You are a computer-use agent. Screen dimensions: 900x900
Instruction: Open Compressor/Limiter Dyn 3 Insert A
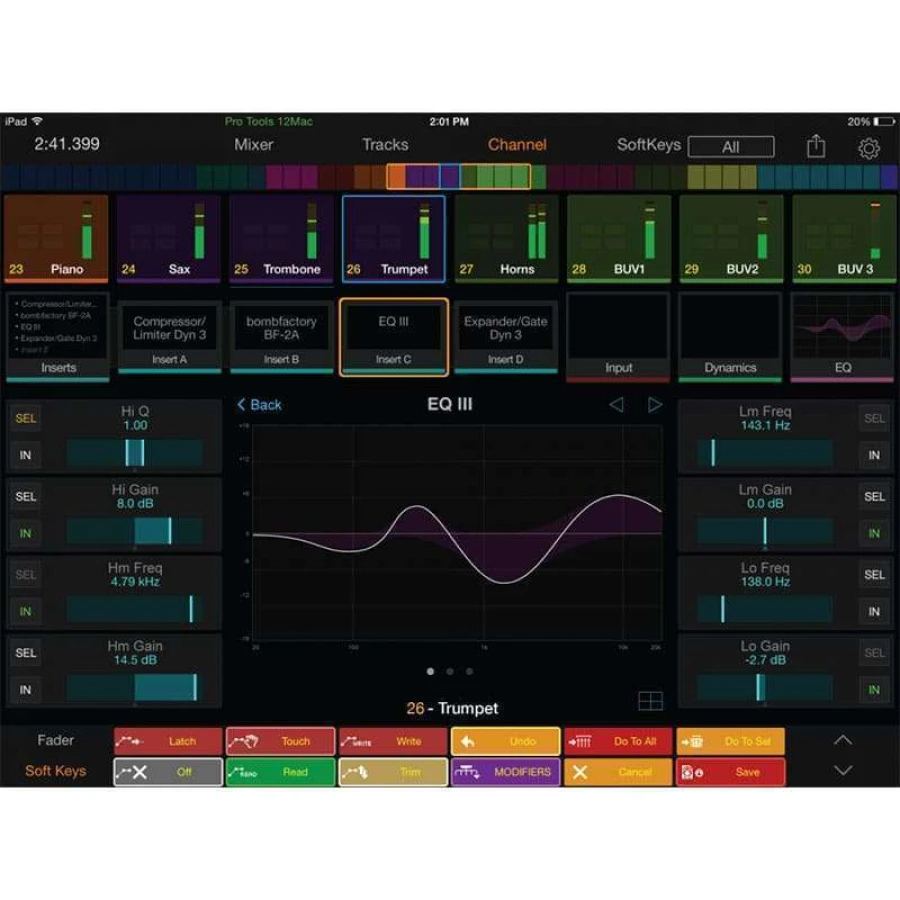coord(169,337)
